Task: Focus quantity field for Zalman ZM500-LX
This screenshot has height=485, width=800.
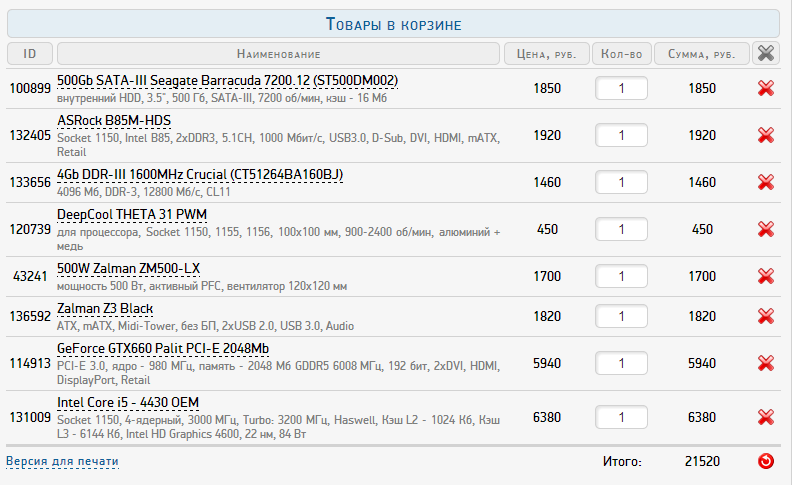Action: (x=621, y=276)
